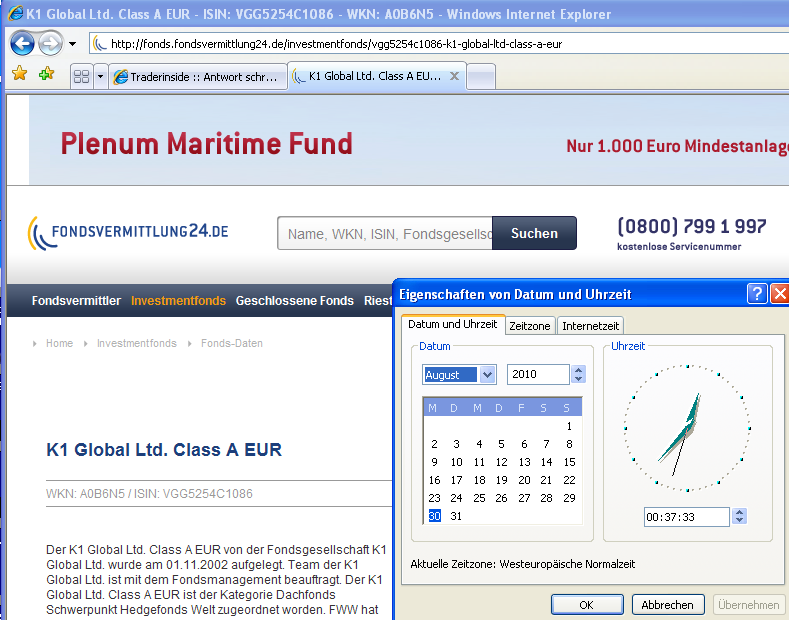Click the year 2010 input field
The image size is (789, 620).
pyautogui.click(x=538, y=374)
